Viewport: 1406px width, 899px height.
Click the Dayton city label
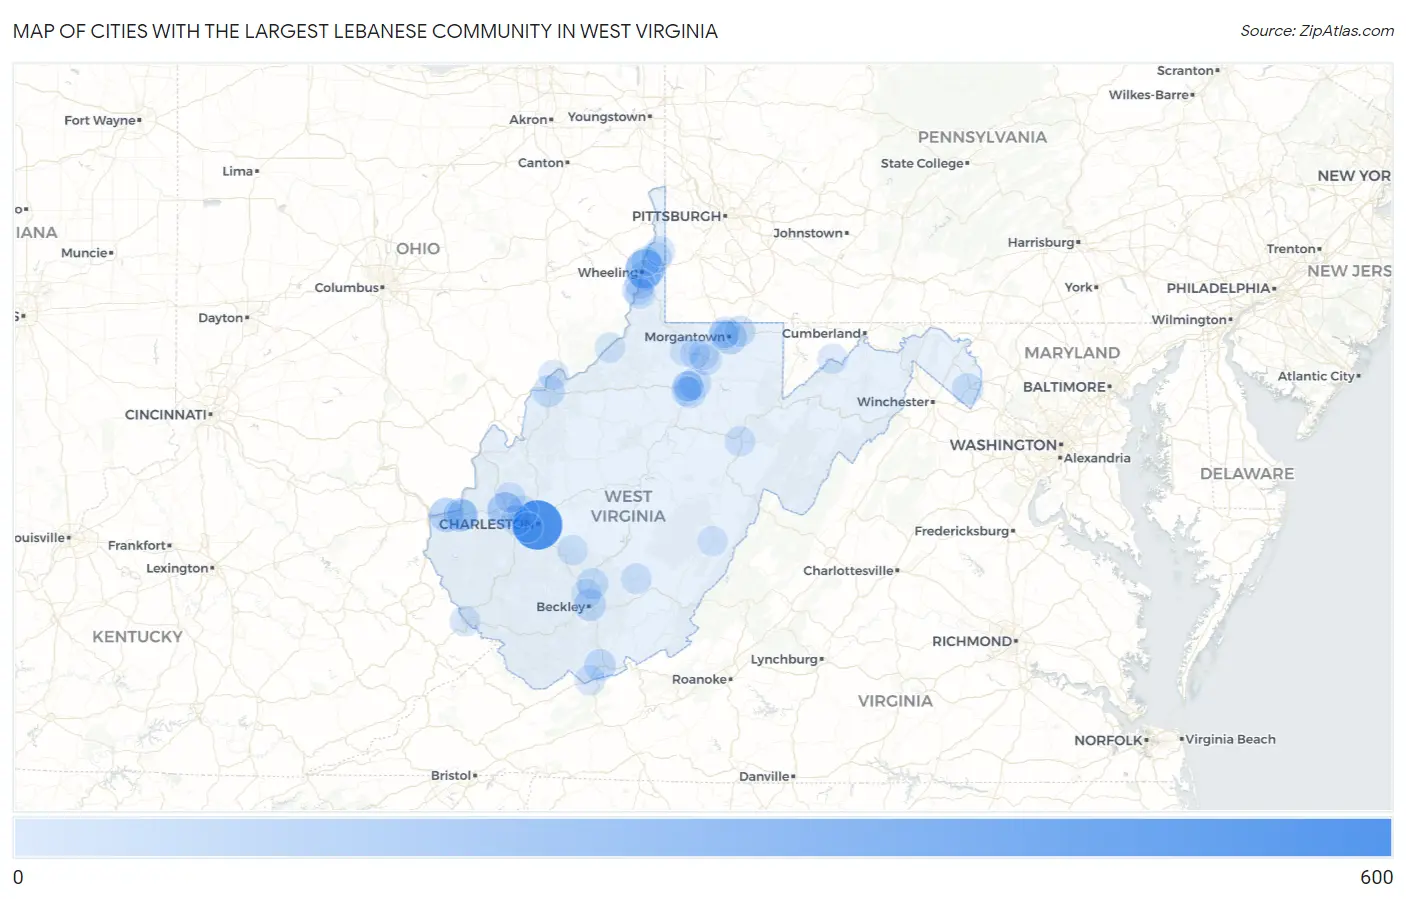[x=221, y=318]
